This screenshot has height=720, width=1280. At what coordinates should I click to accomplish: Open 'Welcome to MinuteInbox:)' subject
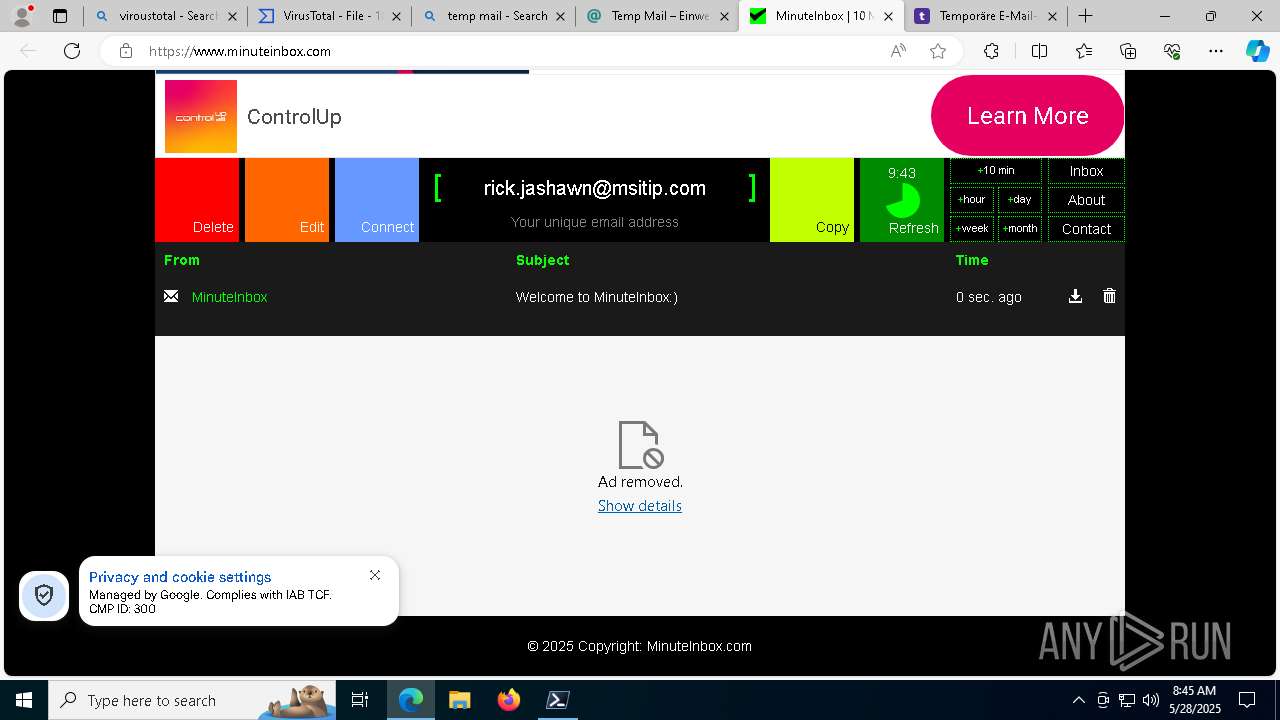pyautogui.click(x=597, y=297)
